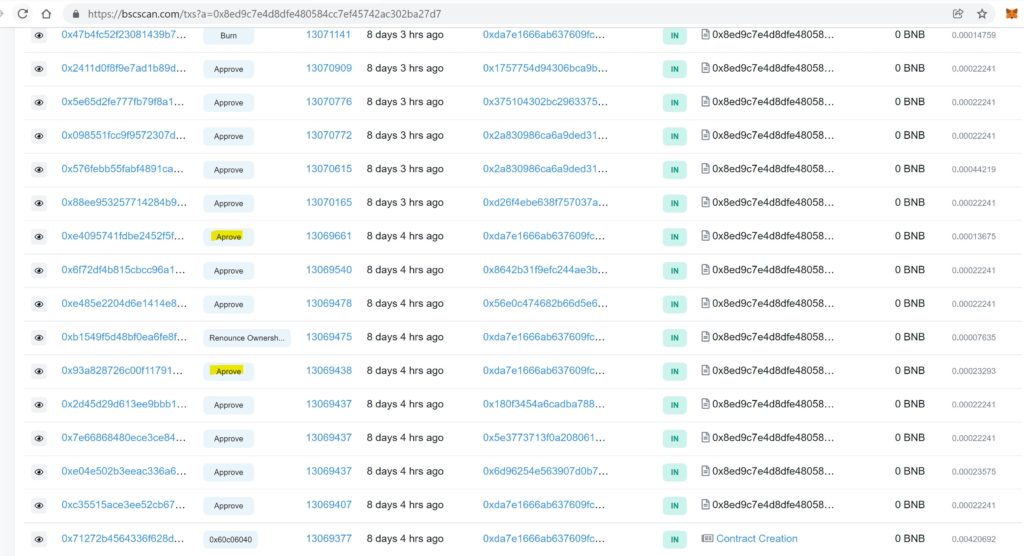
Task: Go to the browser home page
Action: (46, 14)
